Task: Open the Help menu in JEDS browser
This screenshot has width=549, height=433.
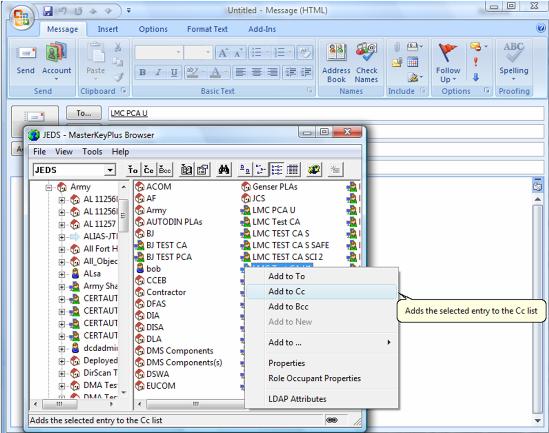Action: (x=120, y=152)
